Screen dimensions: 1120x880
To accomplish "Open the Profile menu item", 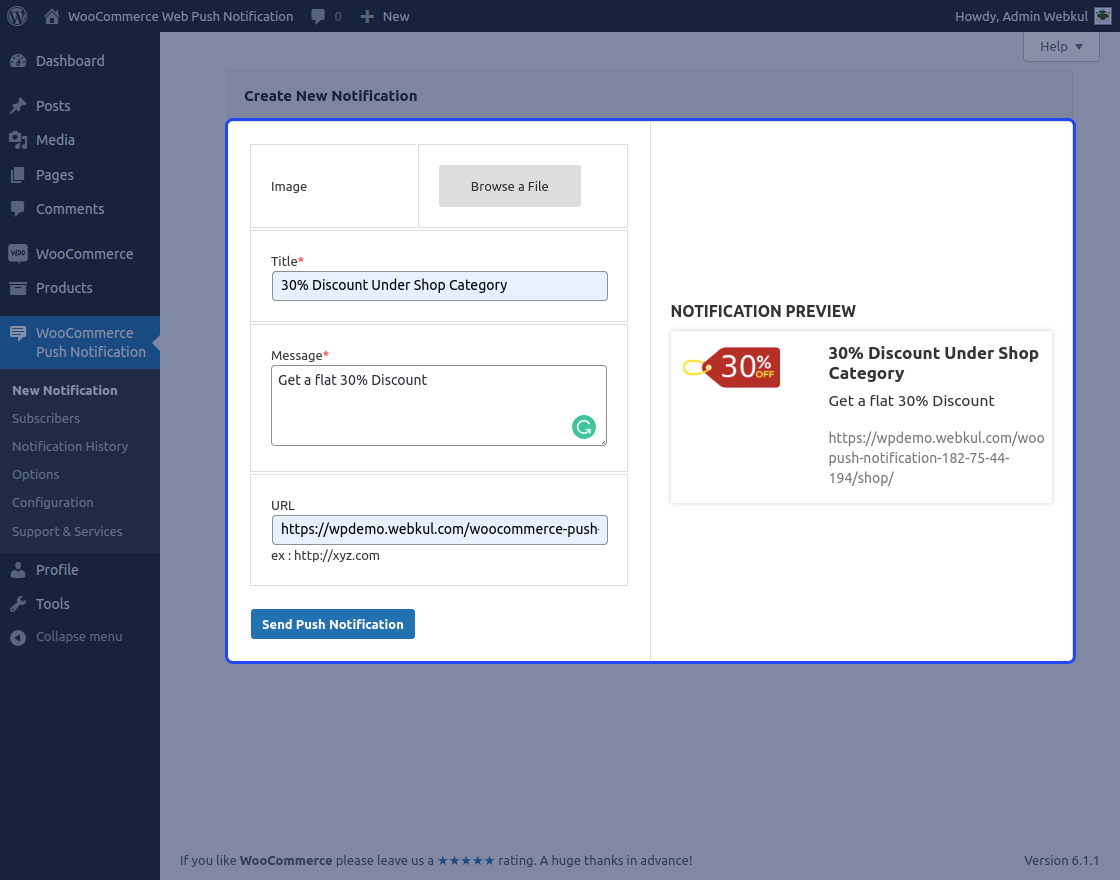I will click(57, 570).
